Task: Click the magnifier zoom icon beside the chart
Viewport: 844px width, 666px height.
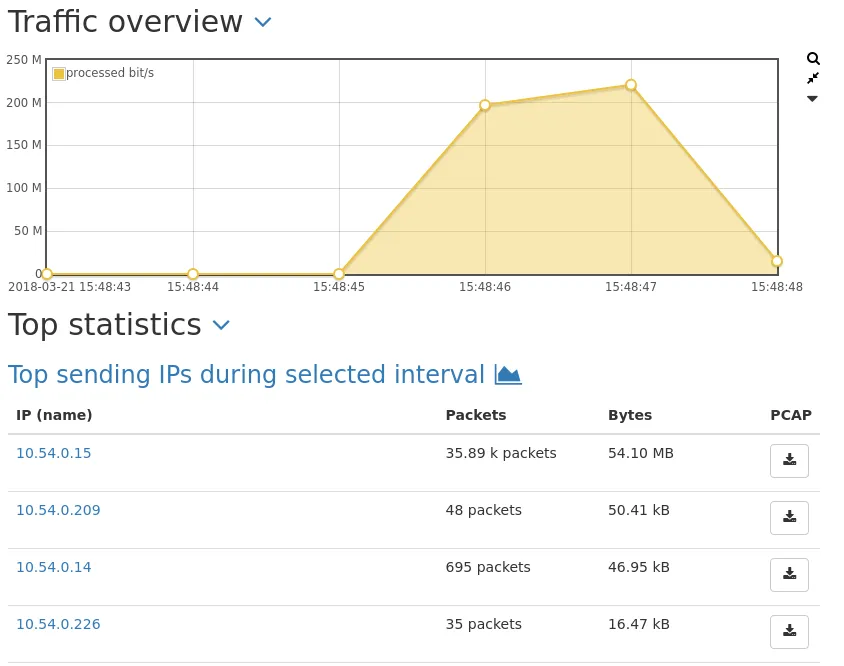Action: (x=813, y=59)
